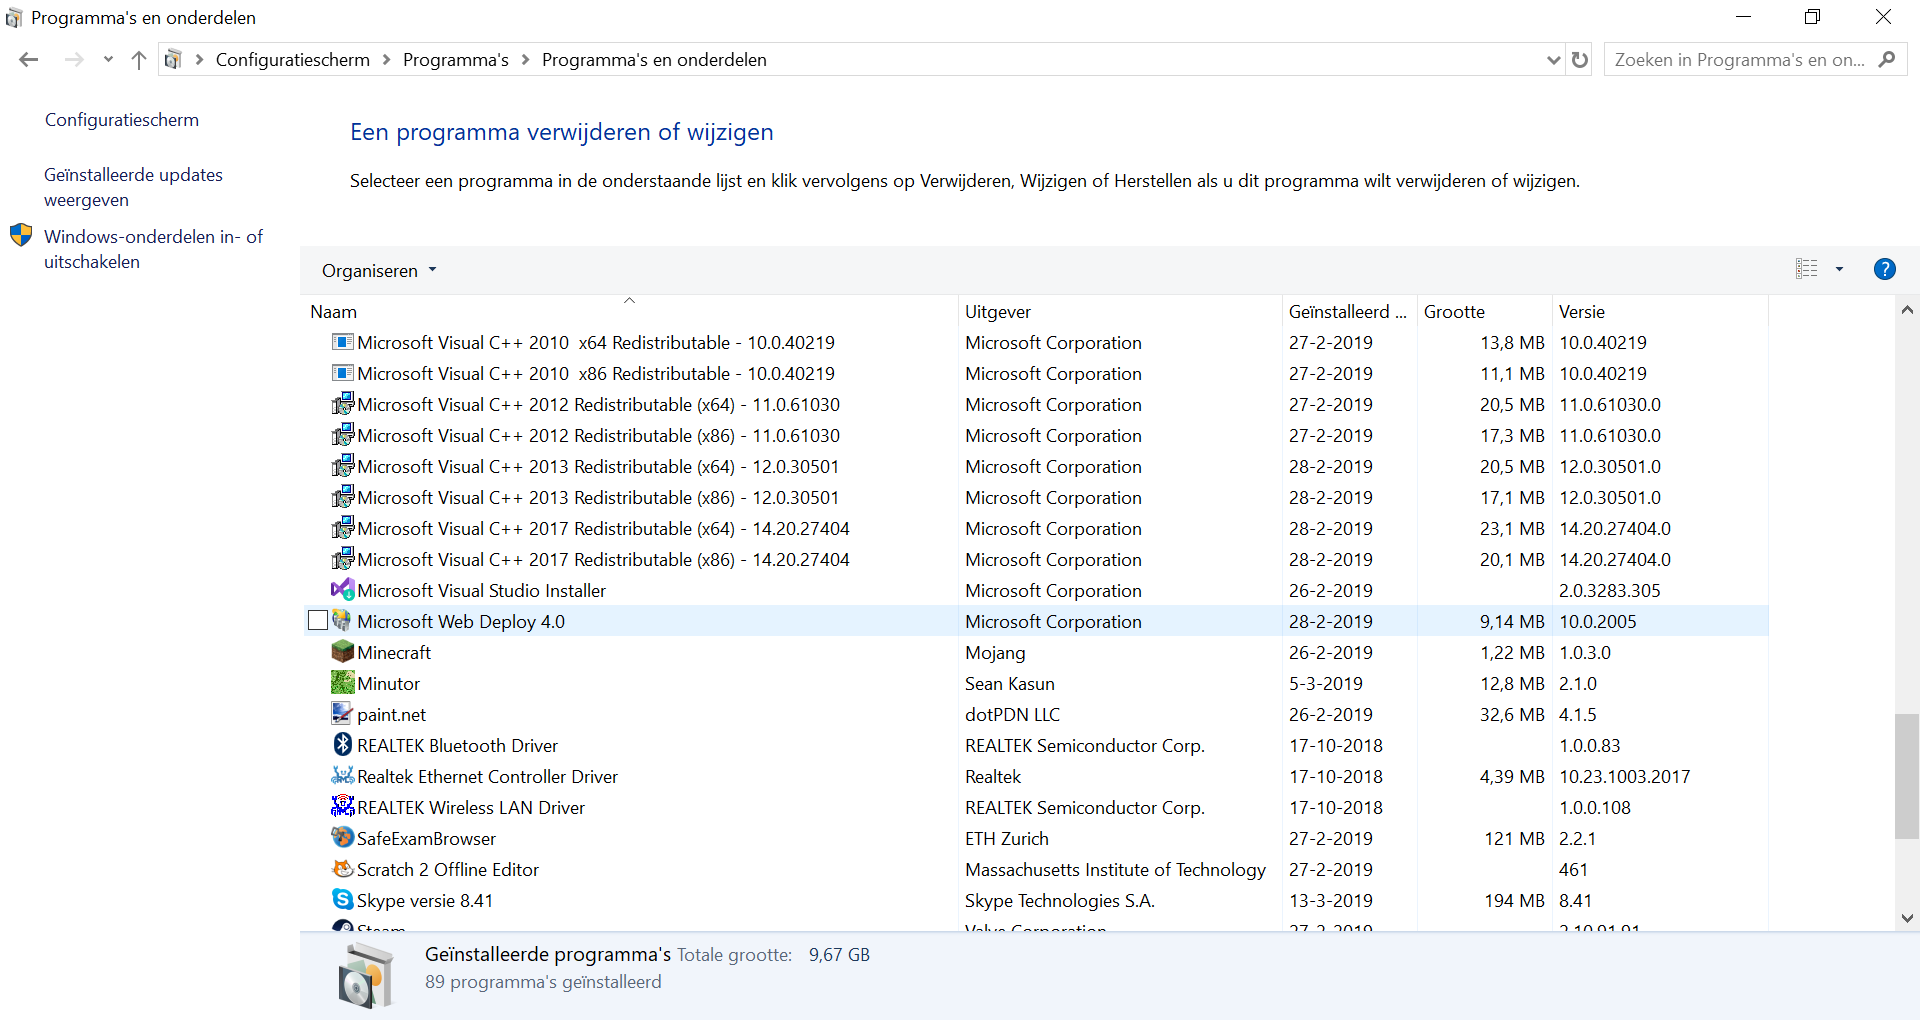Expand chevron after Programma's in breadcrumb

525,60
